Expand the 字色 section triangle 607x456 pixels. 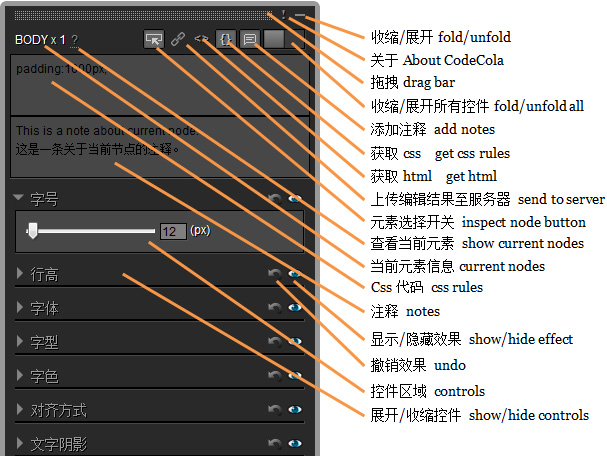pos(20,376)
